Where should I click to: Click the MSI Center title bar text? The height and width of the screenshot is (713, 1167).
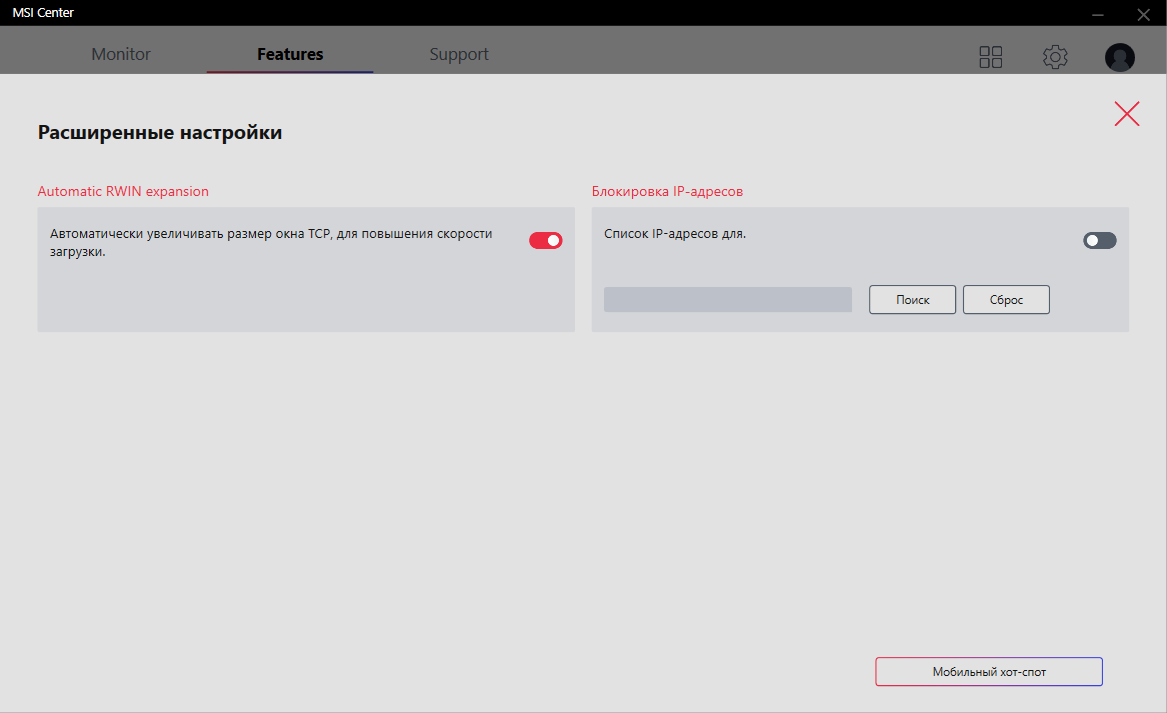tap(43, 13)
